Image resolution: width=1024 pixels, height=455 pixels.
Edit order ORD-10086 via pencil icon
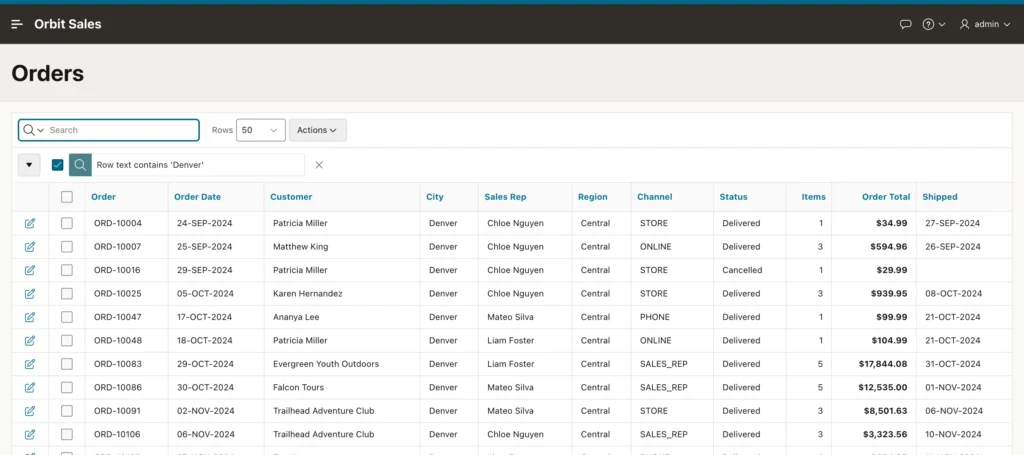[29, 388]
